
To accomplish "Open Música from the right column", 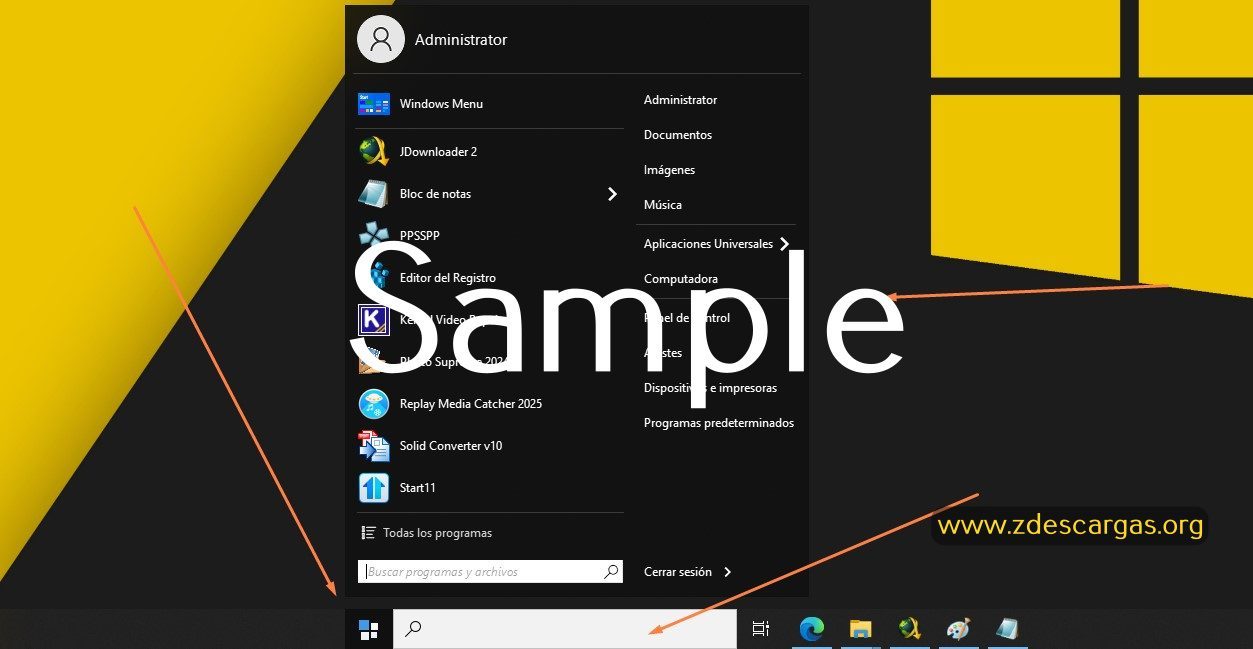I will tap(663, 205).
